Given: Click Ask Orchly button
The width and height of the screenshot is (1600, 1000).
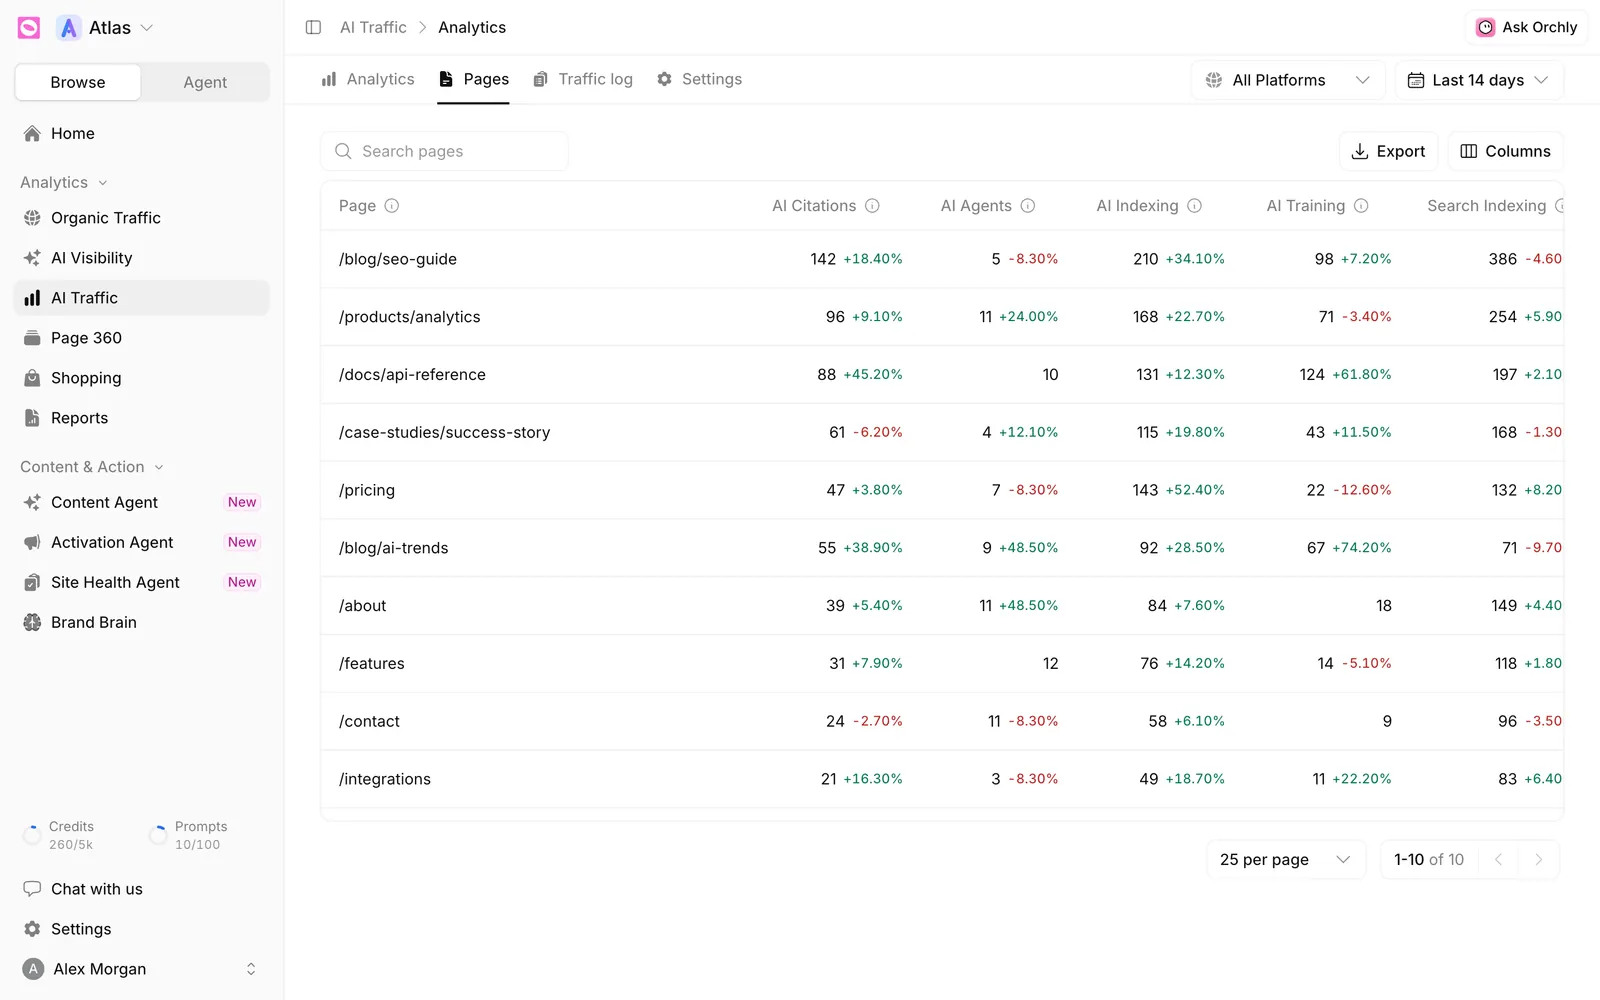Looking at the screenshot, I should click(x=1527, y=27).
